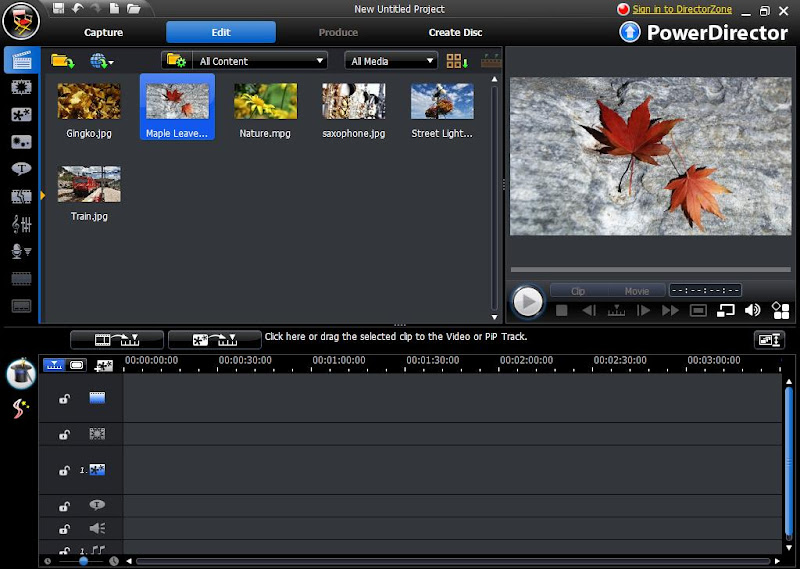Click the save project floppy icon
The image size is (800, 569).
click(59, 9)
